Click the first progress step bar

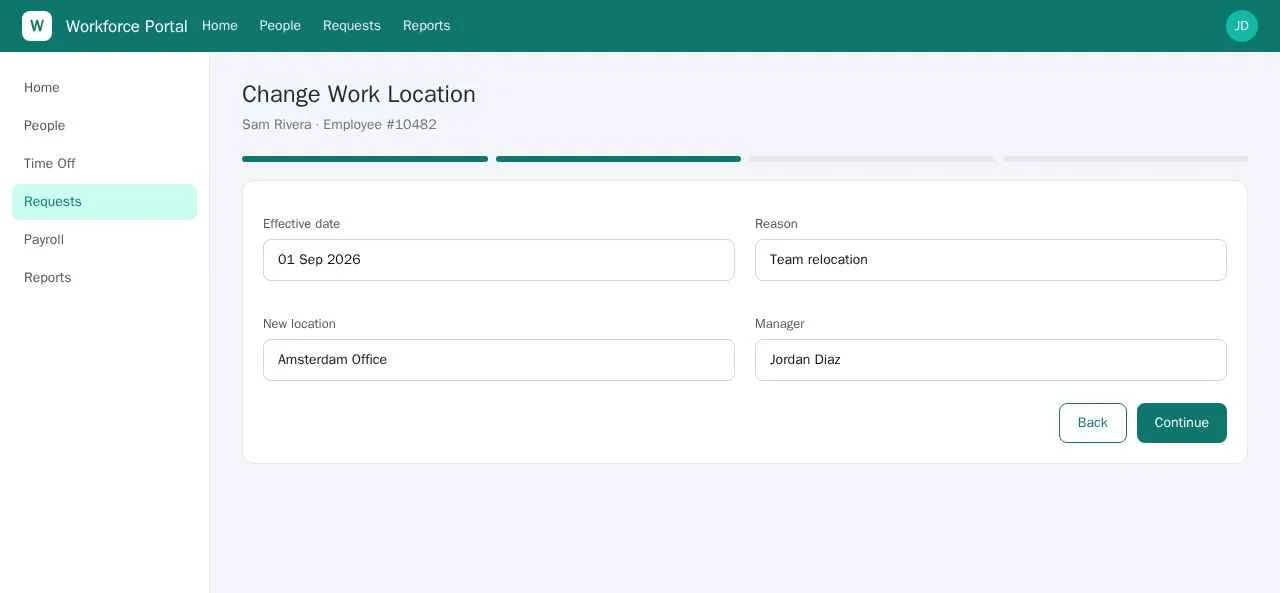pos(365,159)
